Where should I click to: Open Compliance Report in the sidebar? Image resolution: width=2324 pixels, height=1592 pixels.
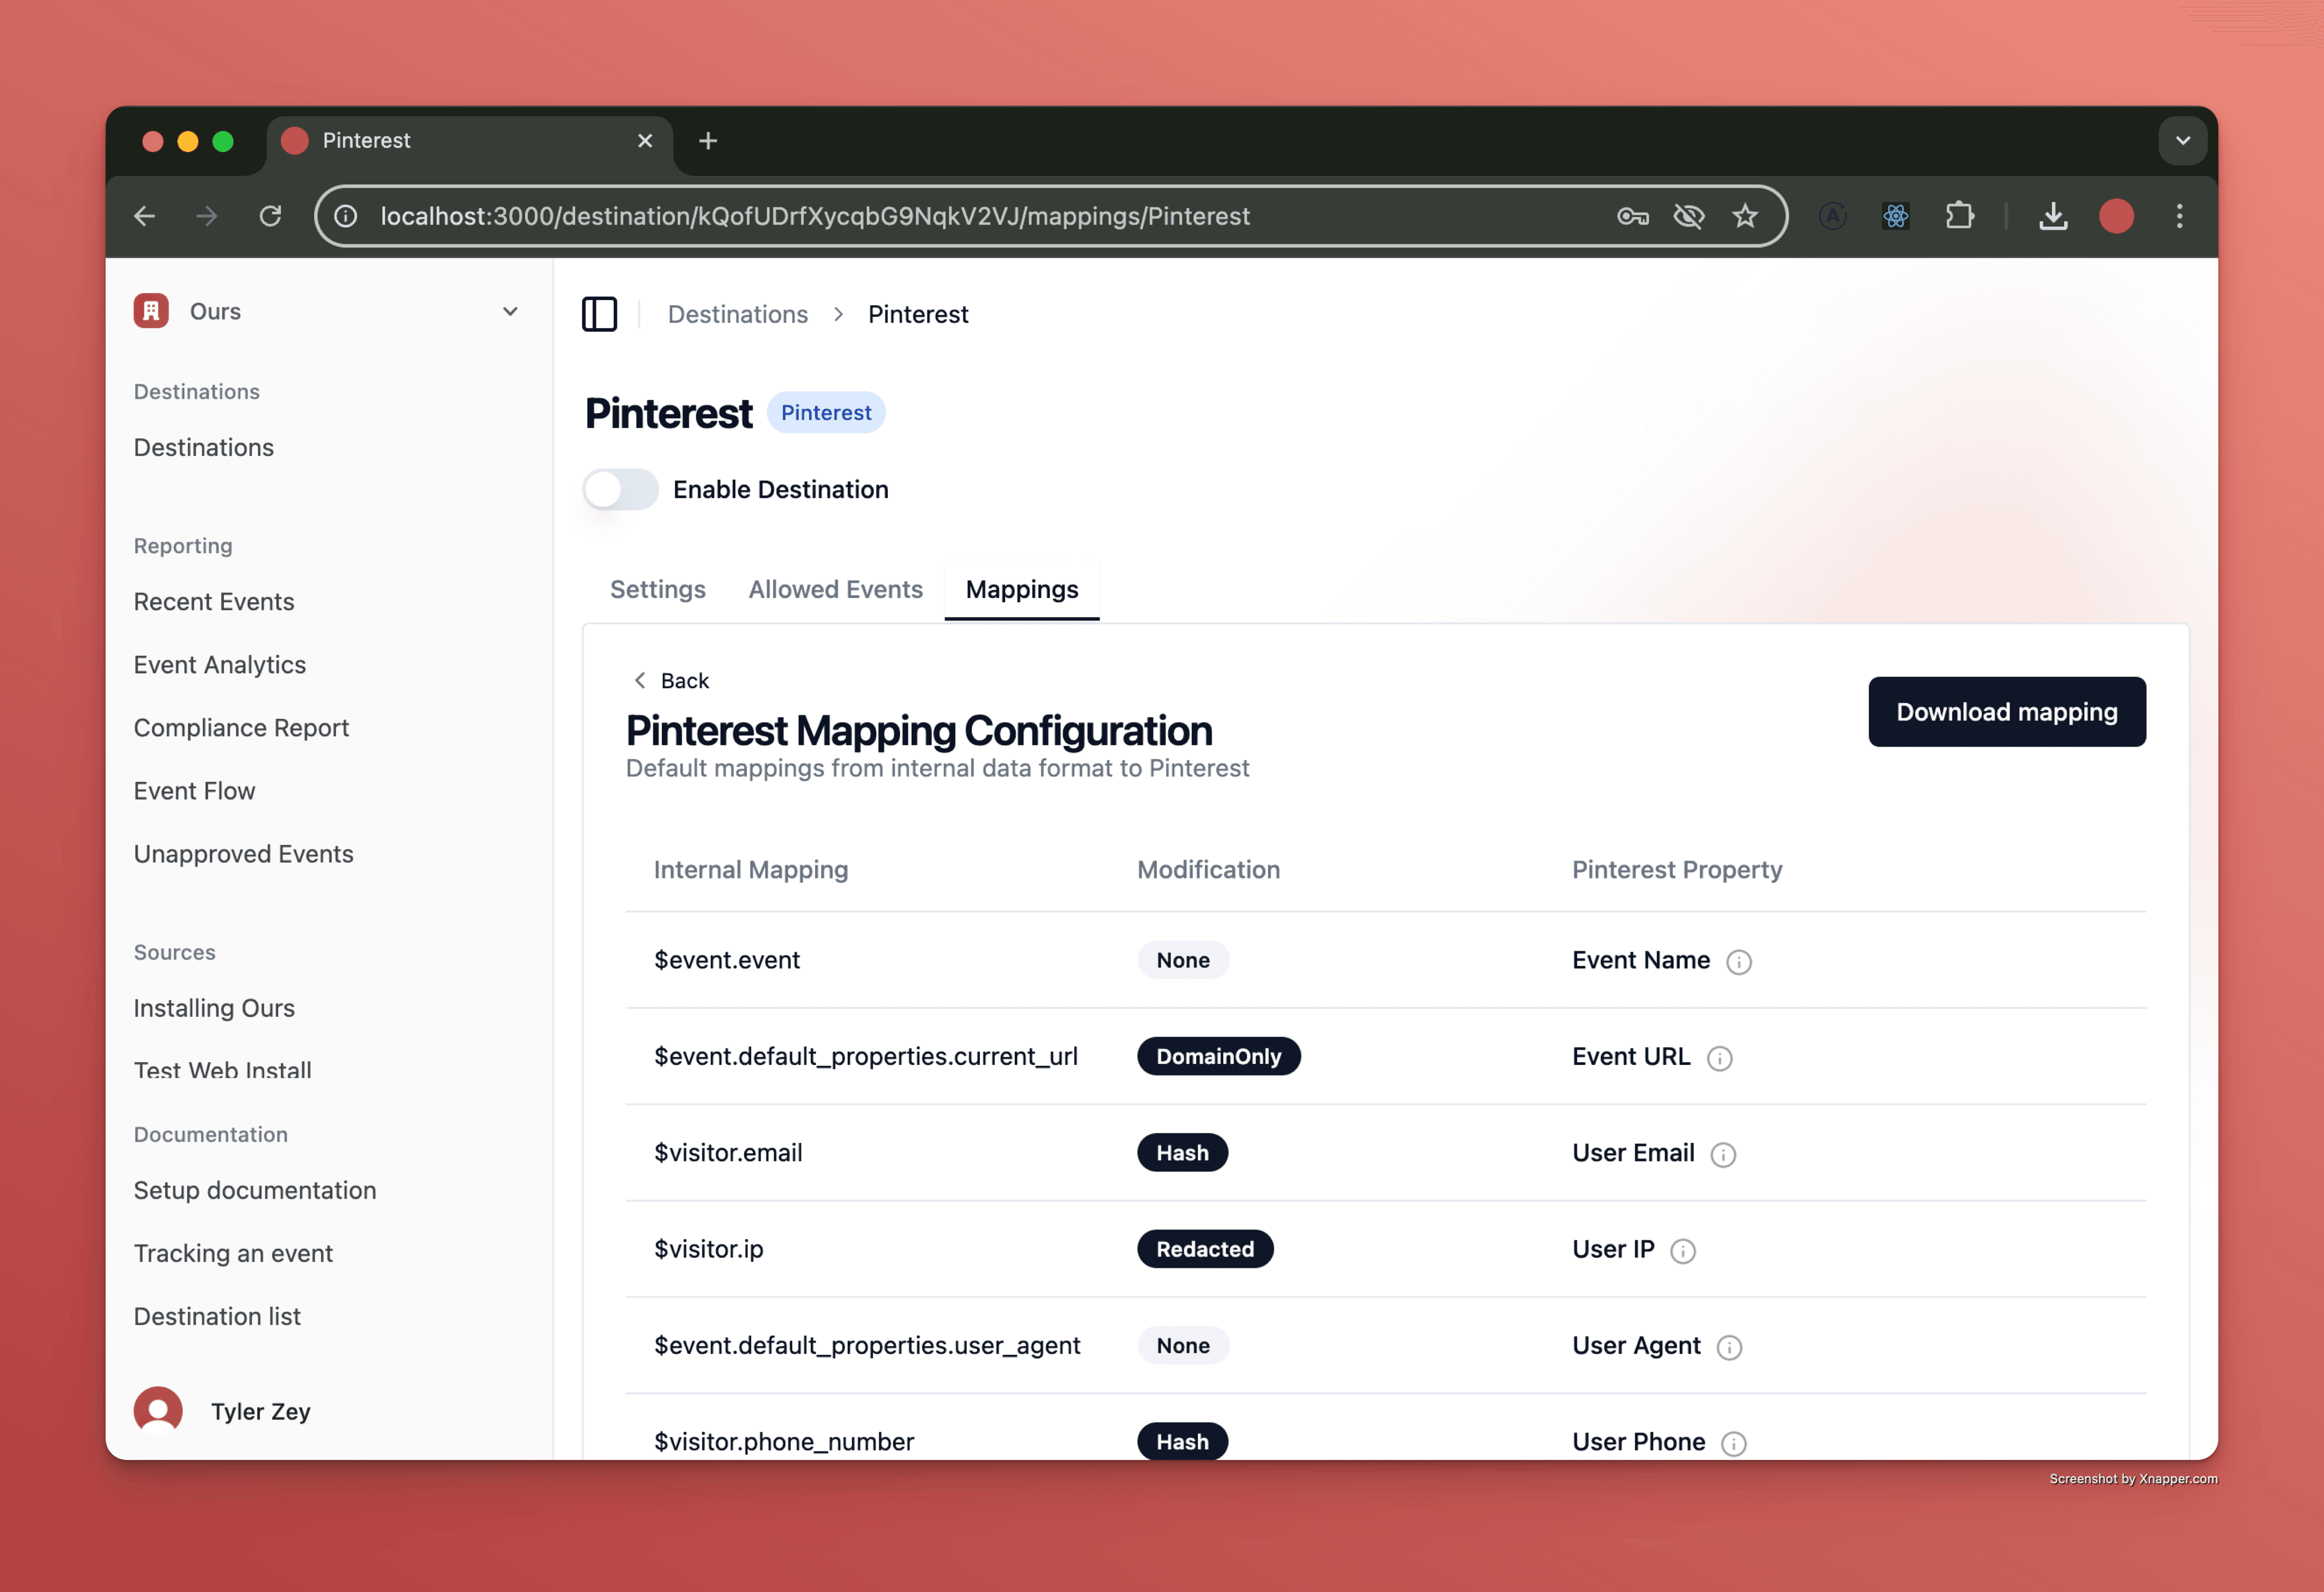241,727
